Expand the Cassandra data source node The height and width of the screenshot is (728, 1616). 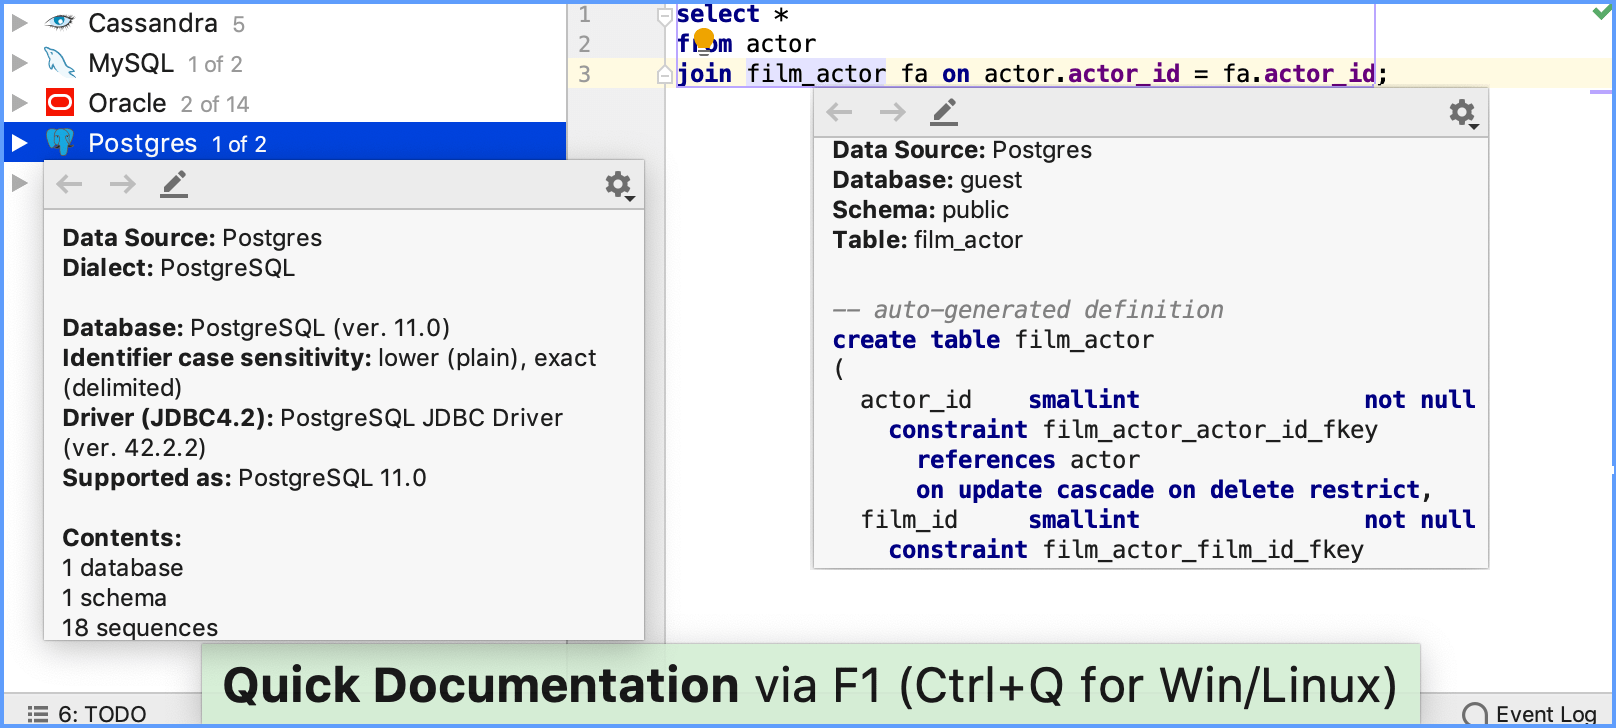click(19, 23)
